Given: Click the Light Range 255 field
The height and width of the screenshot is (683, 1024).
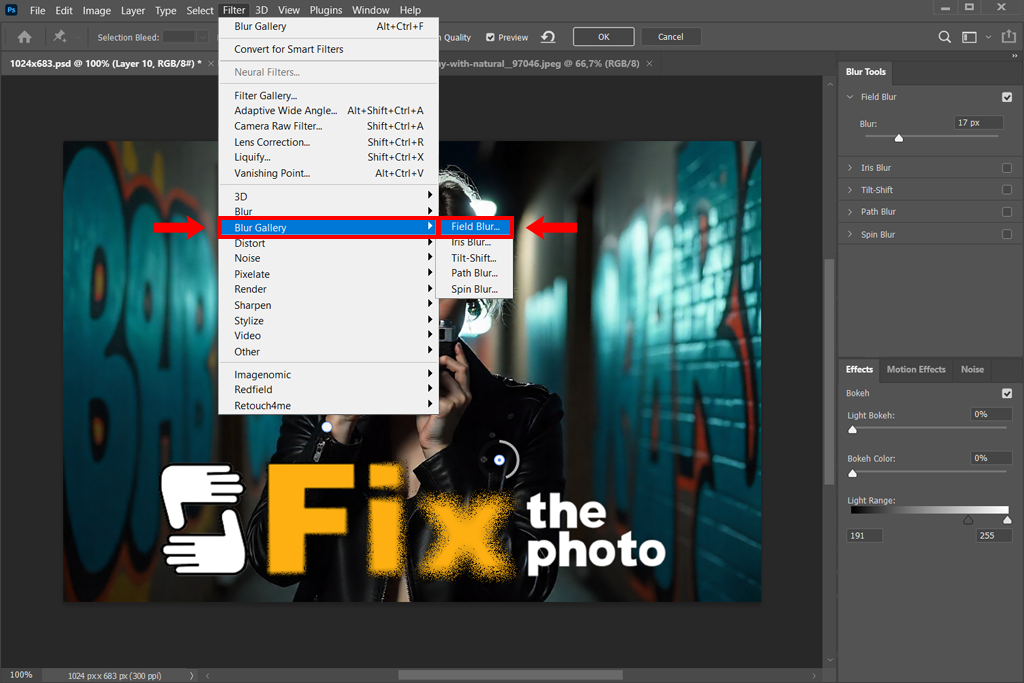Looking at the screenshot, I should point(994,535).
